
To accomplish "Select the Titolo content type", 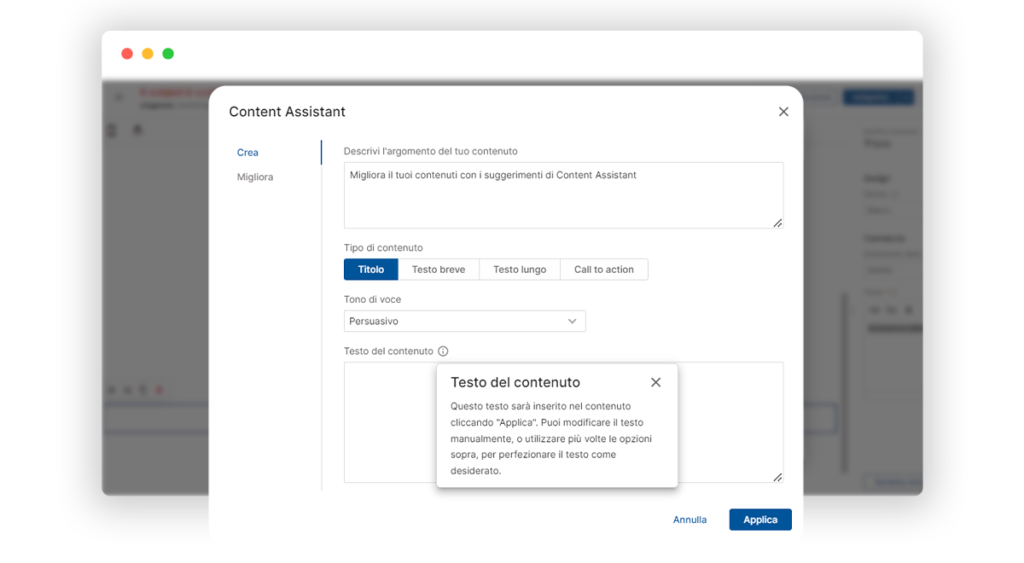I will [x=371, y=269].
